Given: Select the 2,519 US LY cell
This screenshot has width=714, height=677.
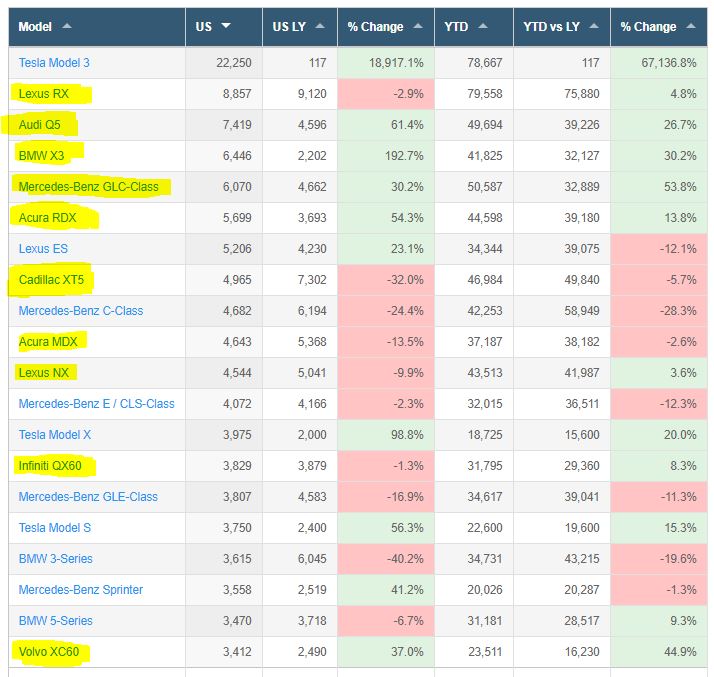Looking at the screenshot, I should [300, 589].
